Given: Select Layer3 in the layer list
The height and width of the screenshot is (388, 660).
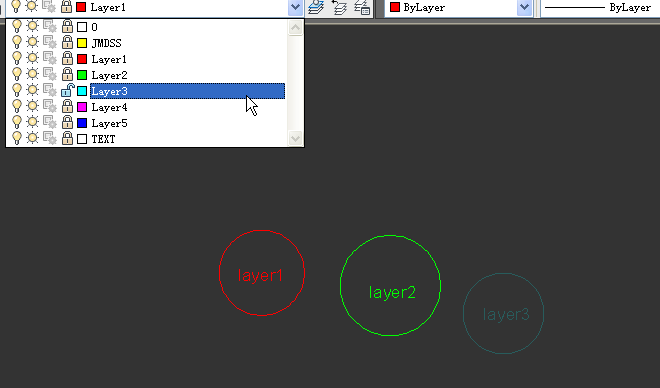Looking at the screenshot, I should tap(187, 91).
